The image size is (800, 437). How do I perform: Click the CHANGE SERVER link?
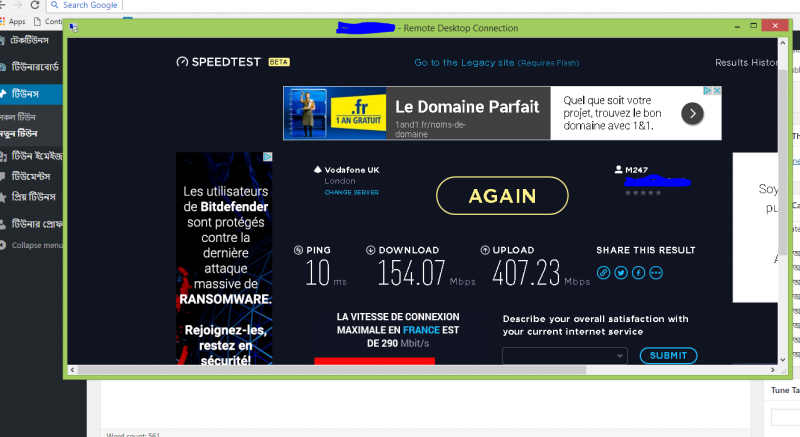(352, 192)
